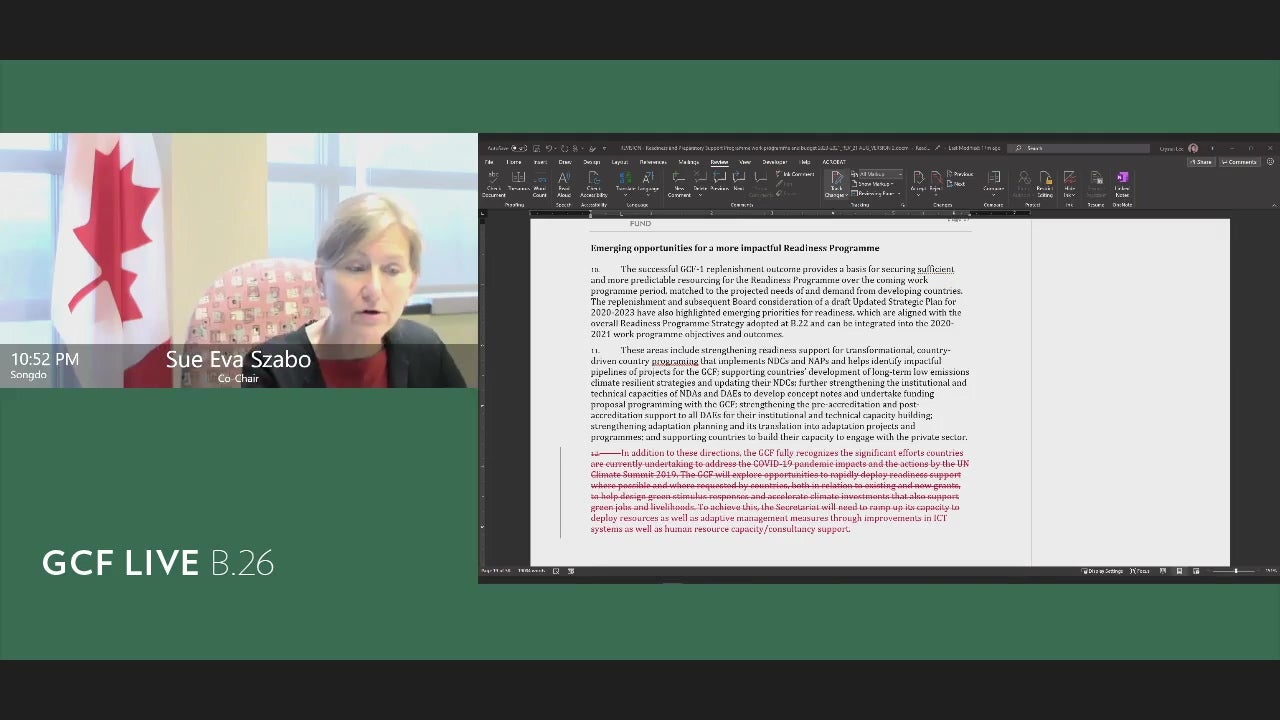Toggle Track Changes

point(835,184)
